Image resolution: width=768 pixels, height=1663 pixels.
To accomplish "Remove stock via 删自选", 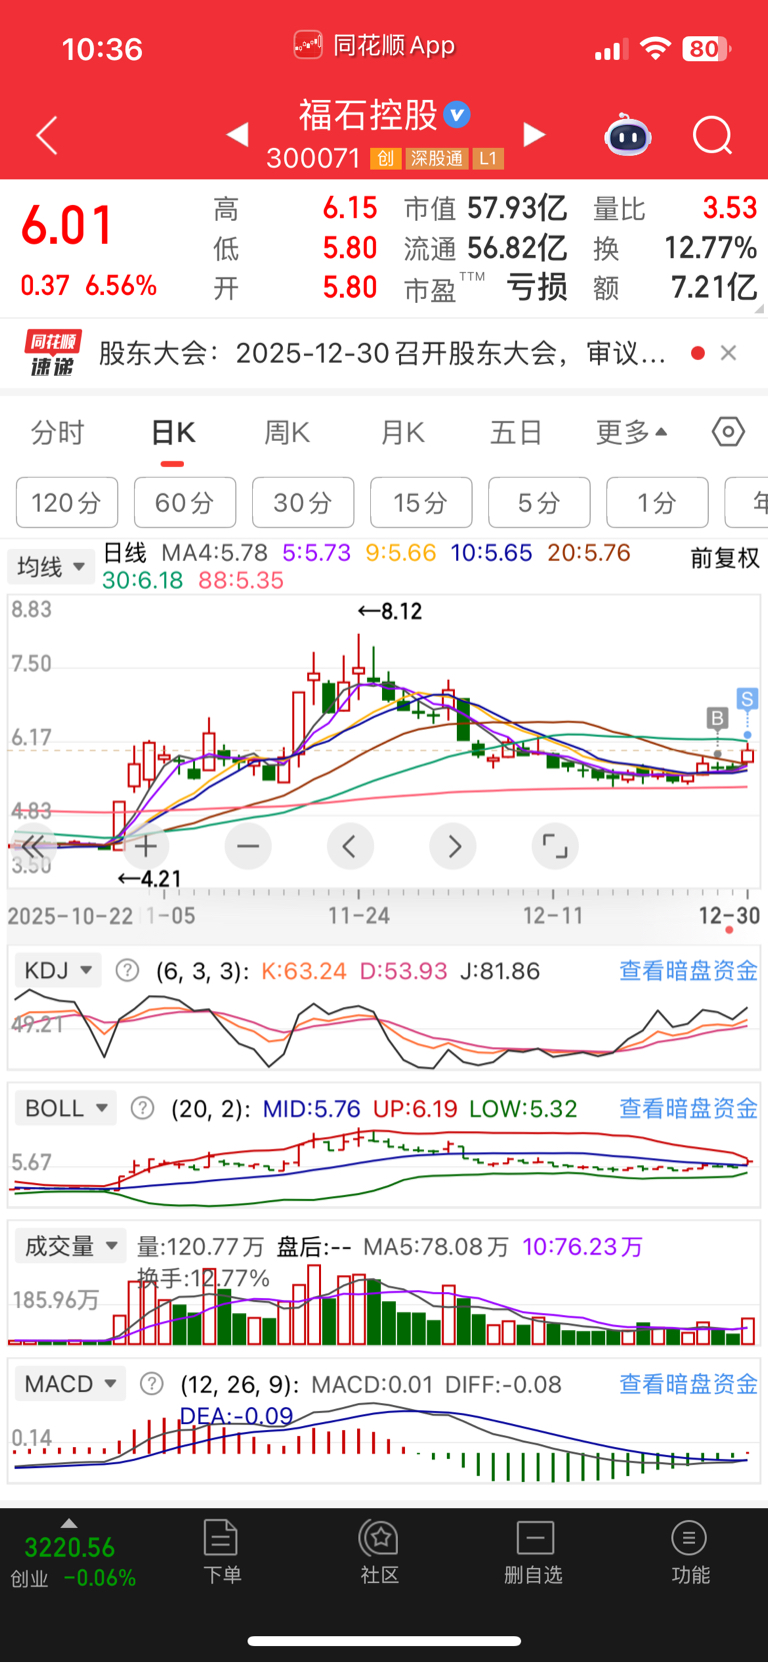I will pos(534,1551).
